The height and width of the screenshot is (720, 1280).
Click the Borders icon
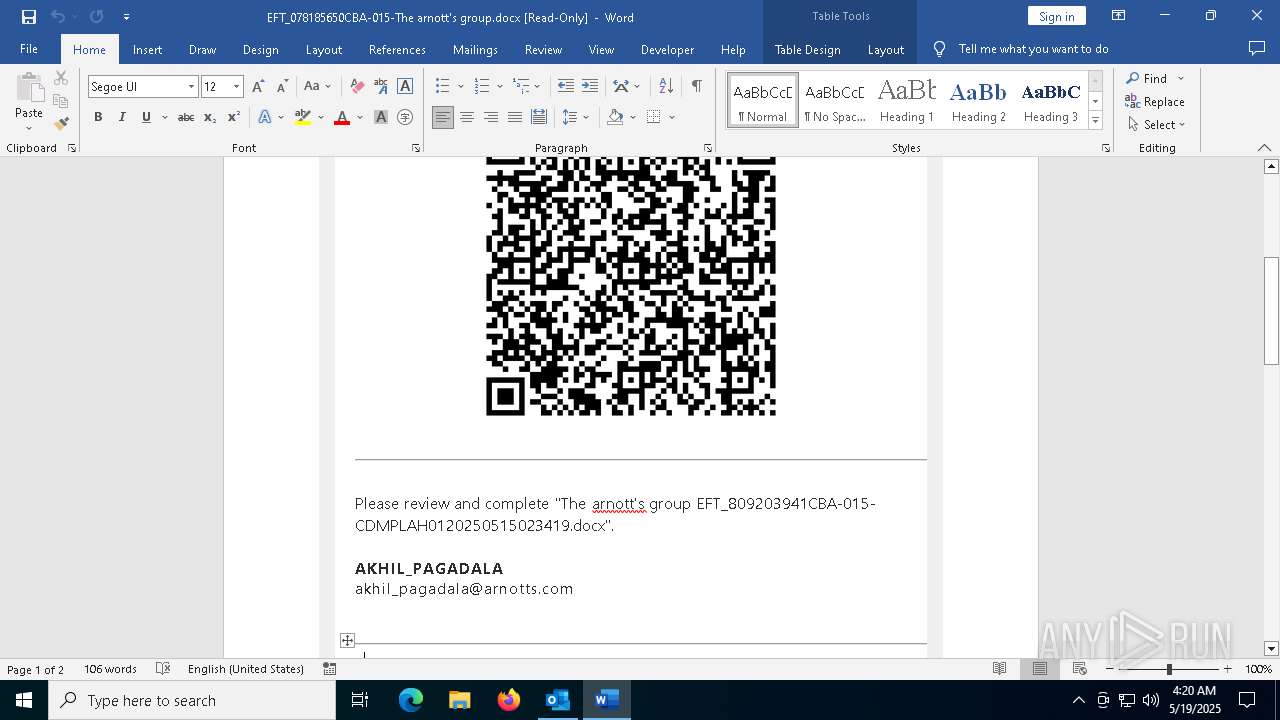654,117
